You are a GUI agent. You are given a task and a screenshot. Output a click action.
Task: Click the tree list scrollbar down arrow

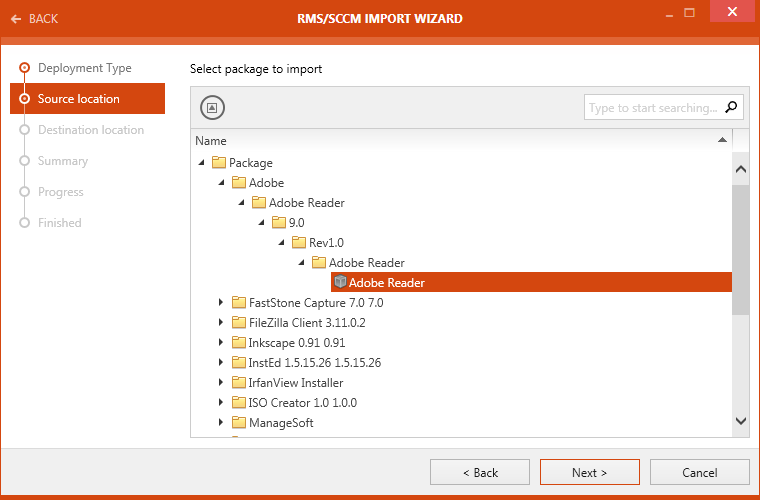(741, 422)
